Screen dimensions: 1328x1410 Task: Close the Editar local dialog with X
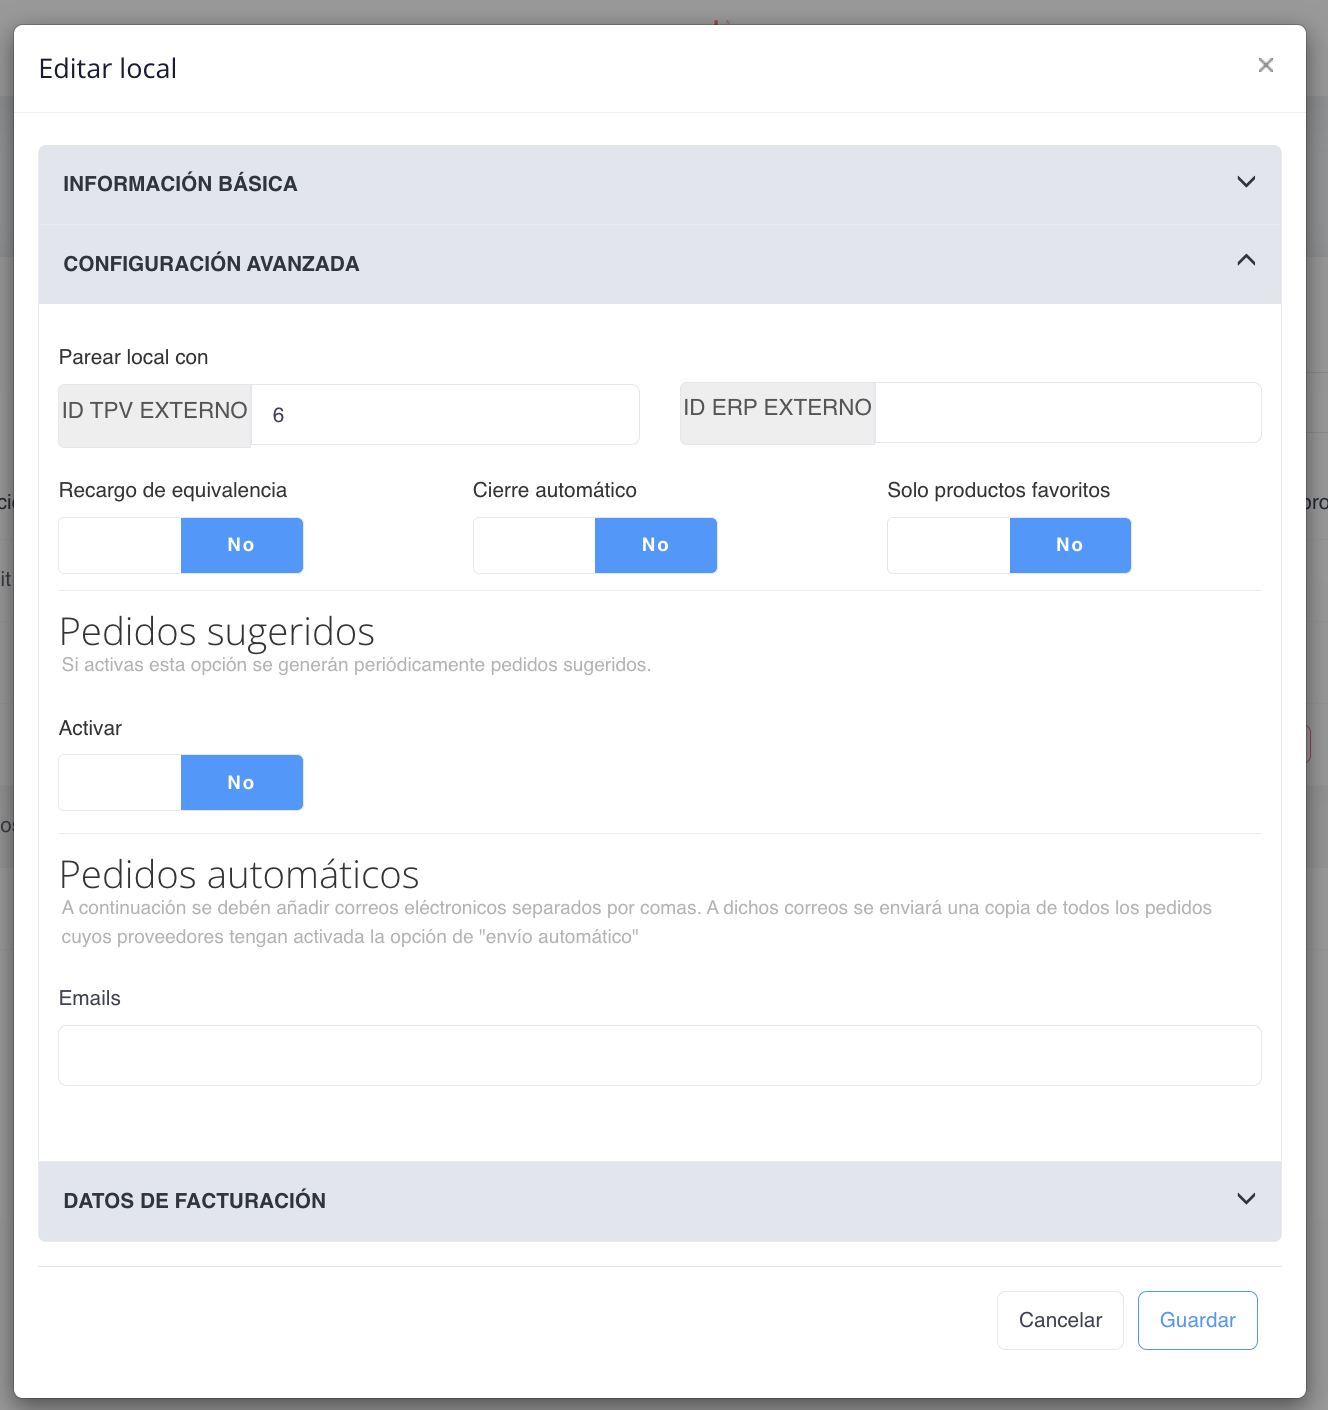point(1265,65)
